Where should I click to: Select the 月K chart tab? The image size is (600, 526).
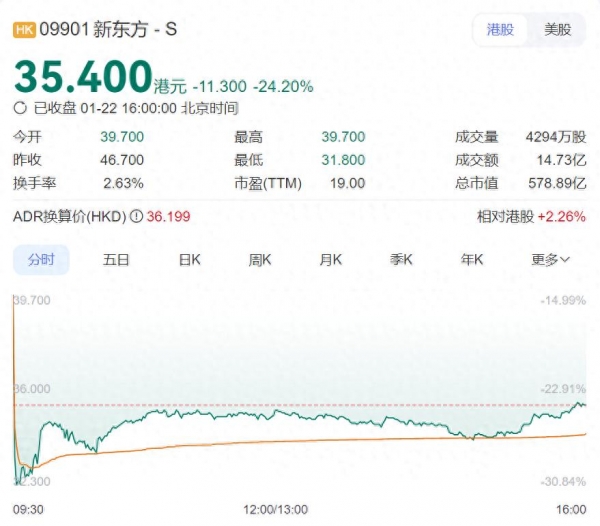(x=331, y=260)
